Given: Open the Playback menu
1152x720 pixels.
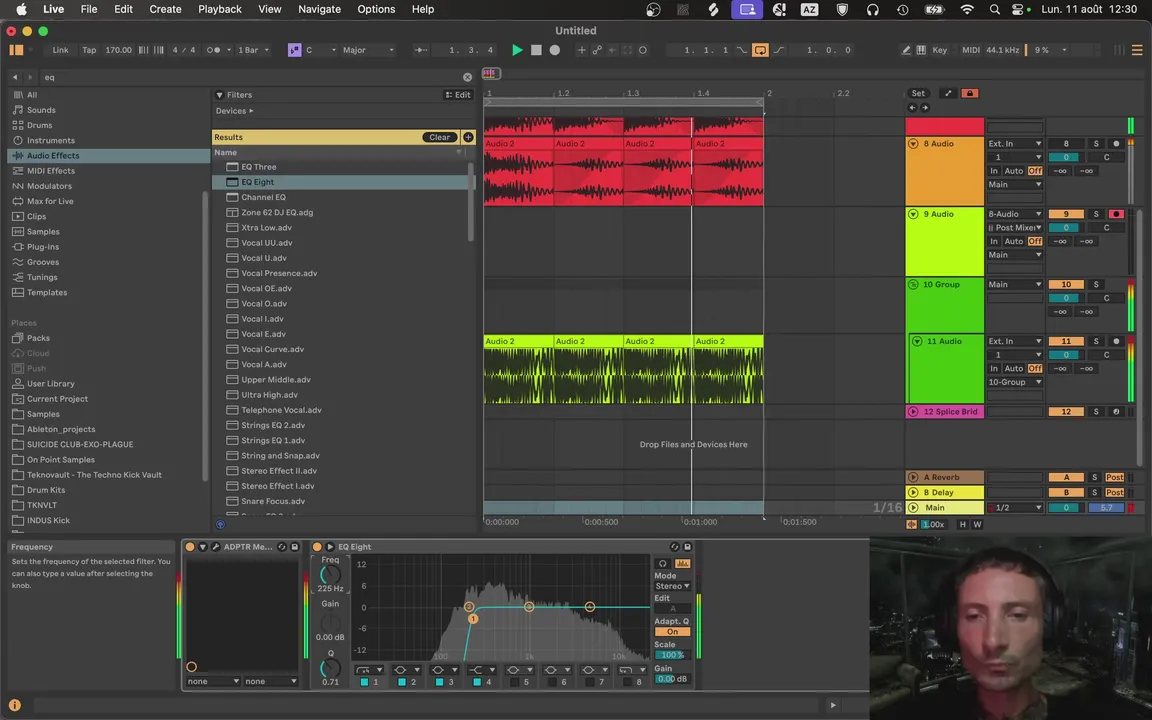Looking at the screenshot, I should [220, 9].
